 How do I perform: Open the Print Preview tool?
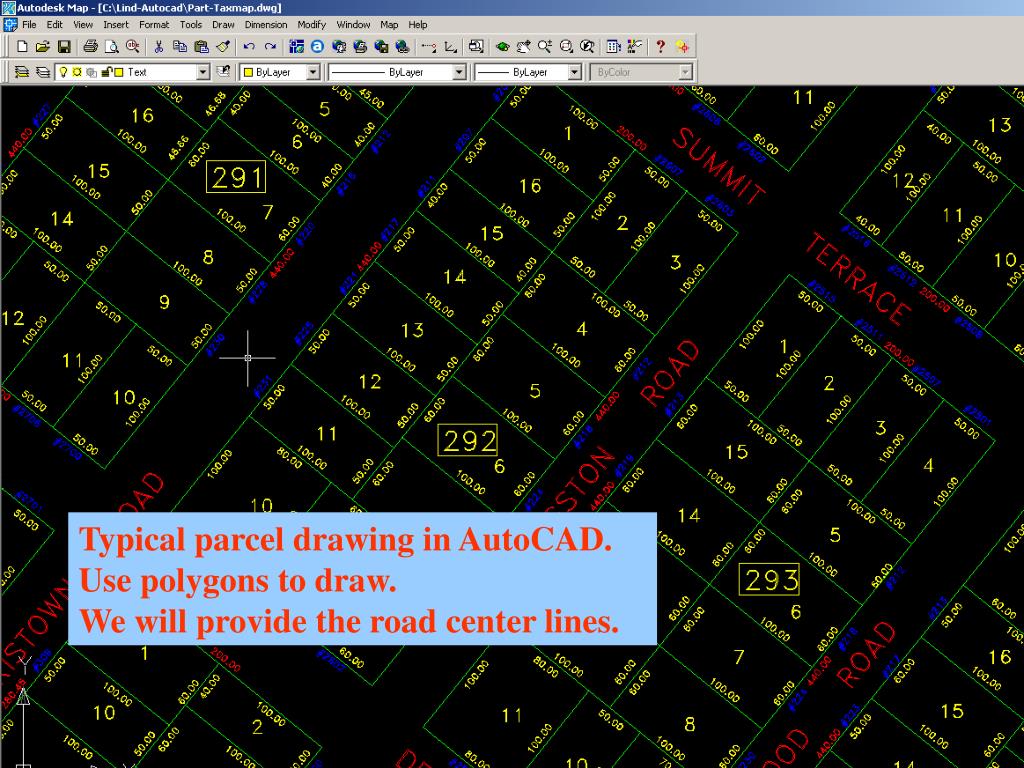click(109, 47)
